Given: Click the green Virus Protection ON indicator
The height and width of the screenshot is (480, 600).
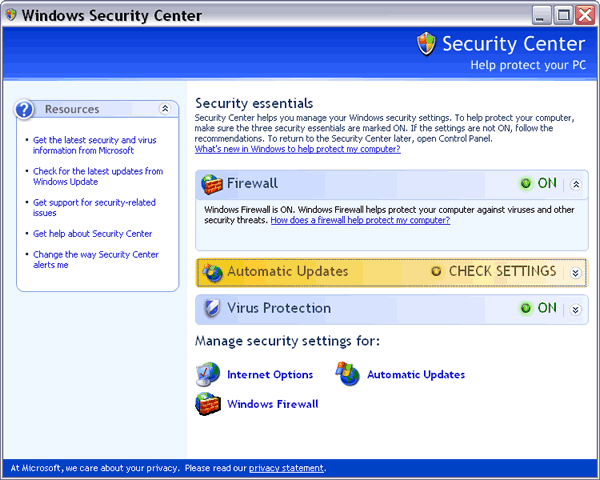Looking at the screenshot, I should [x=526, y=308].
